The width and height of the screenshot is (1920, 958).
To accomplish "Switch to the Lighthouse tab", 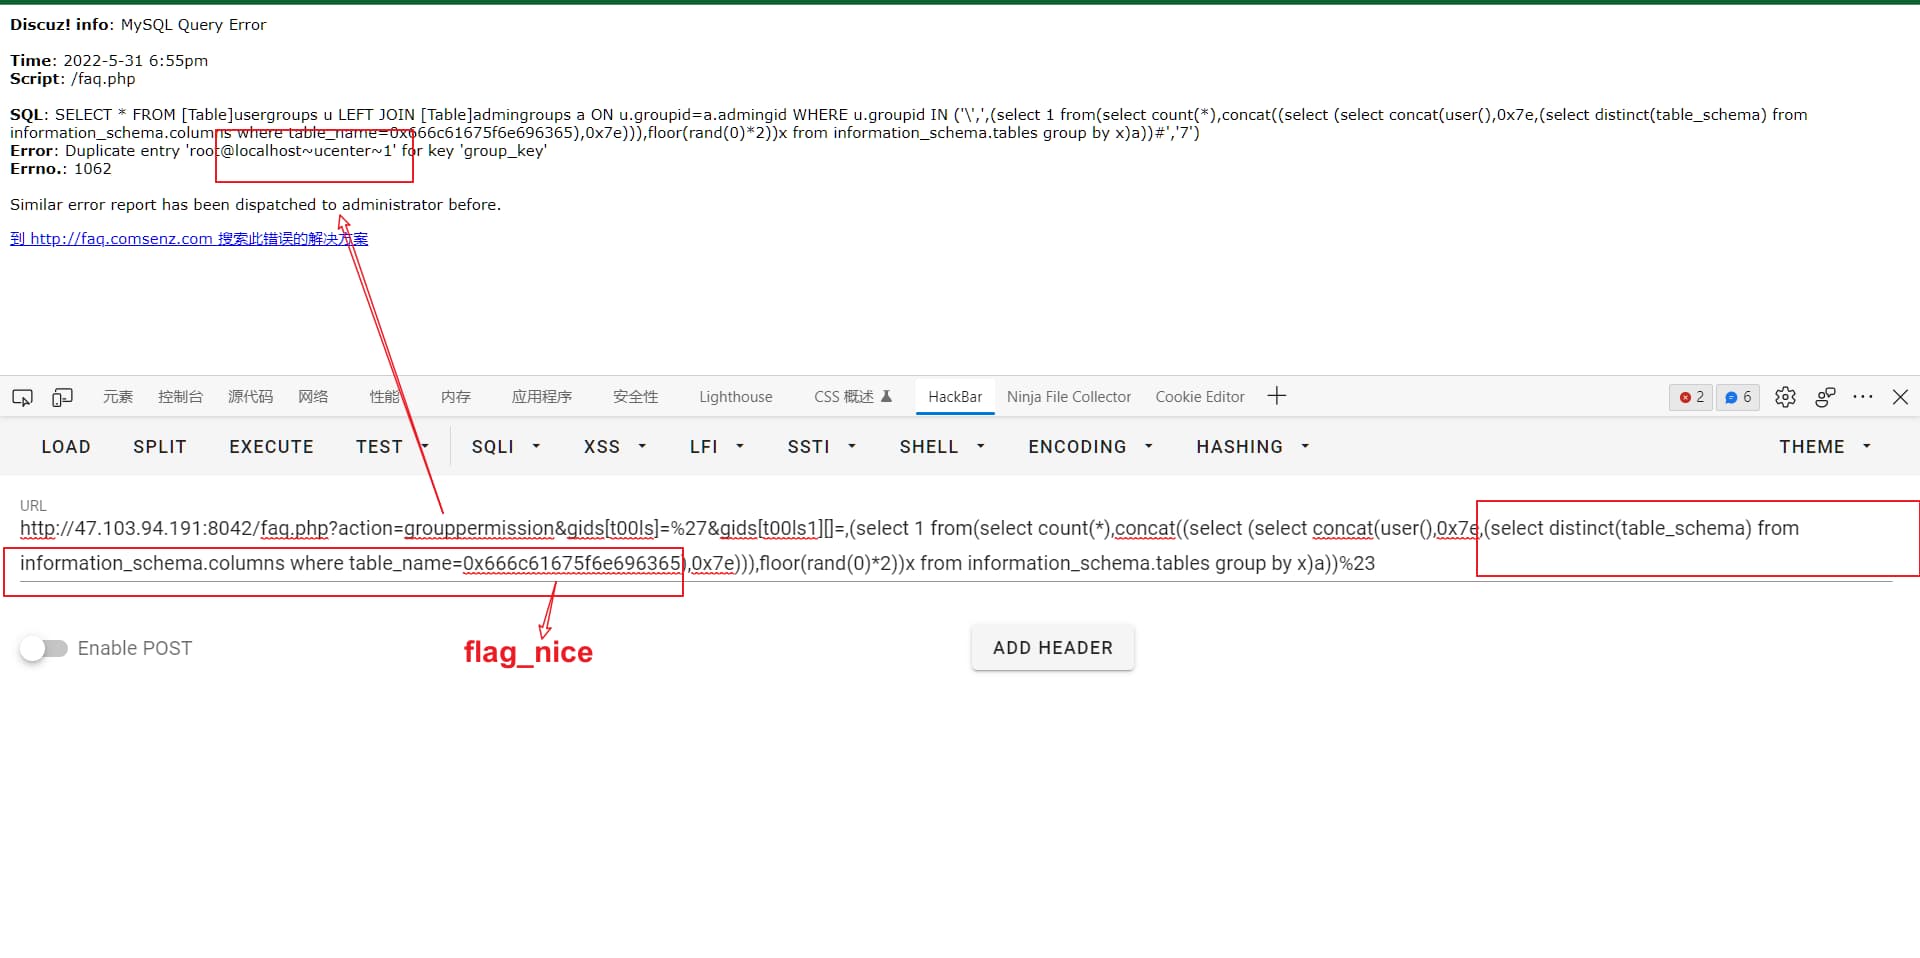I will tap(736, 397).
